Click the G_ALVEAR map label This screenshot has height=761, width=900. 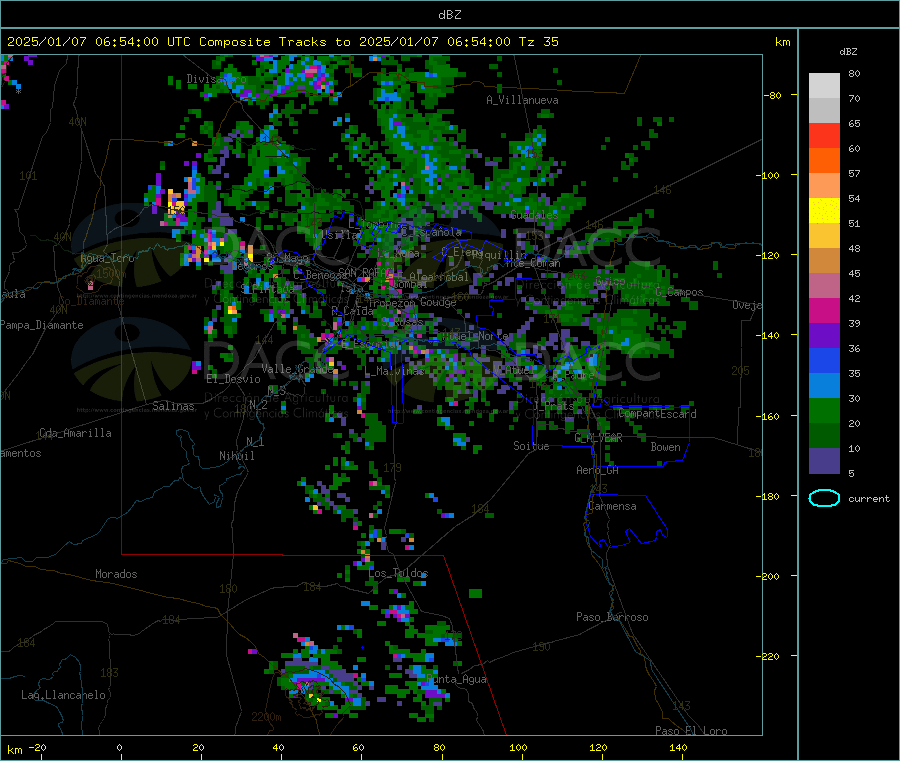pos(599,438)
